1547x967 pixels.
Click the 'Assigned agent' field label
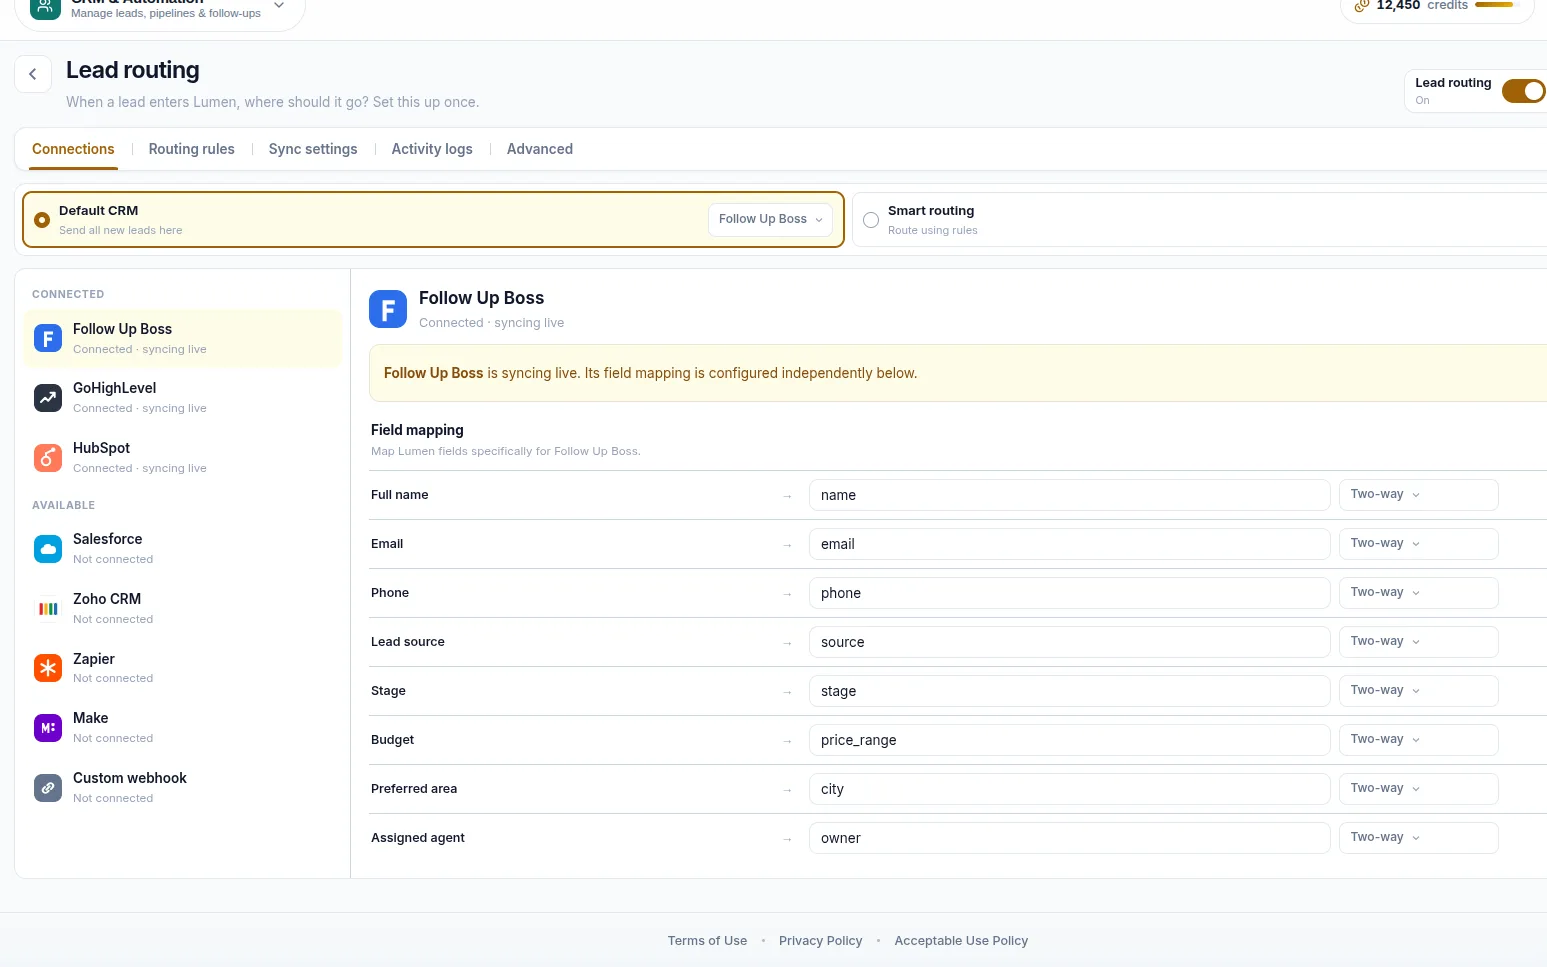click(x=418, y=838)
